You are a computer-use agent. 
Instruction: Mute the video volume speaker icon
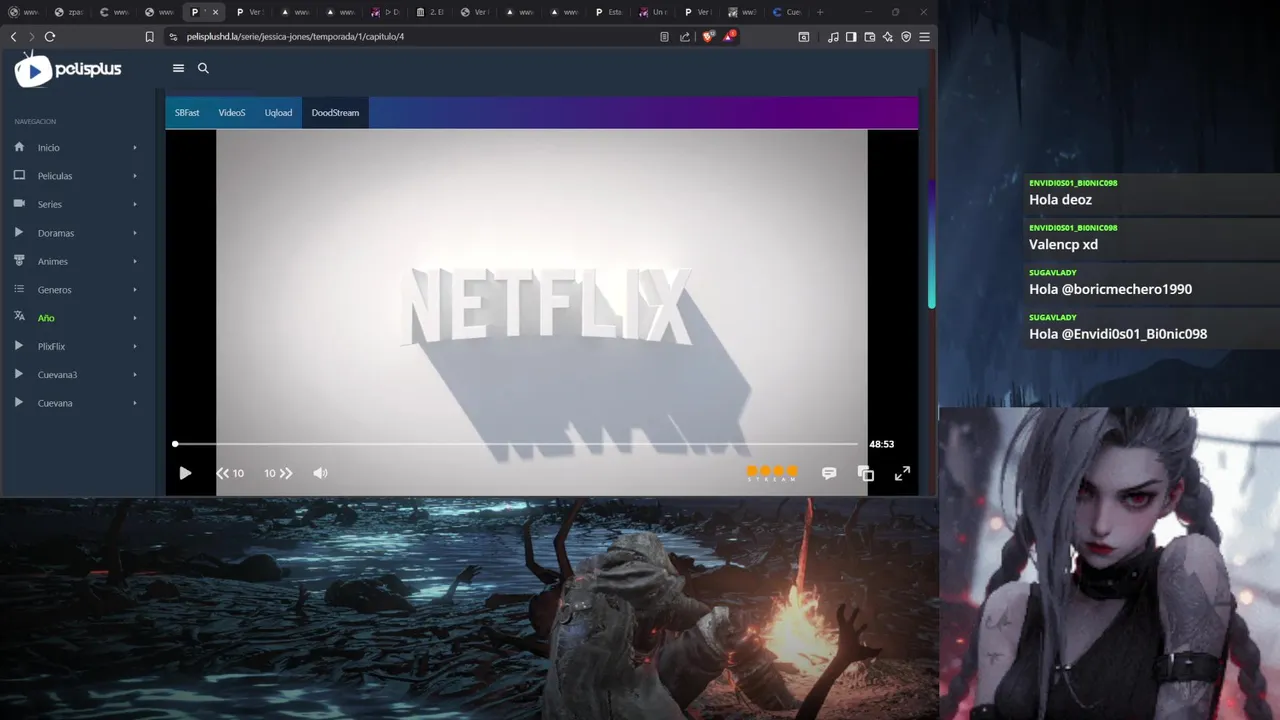(x=320, y=473)
